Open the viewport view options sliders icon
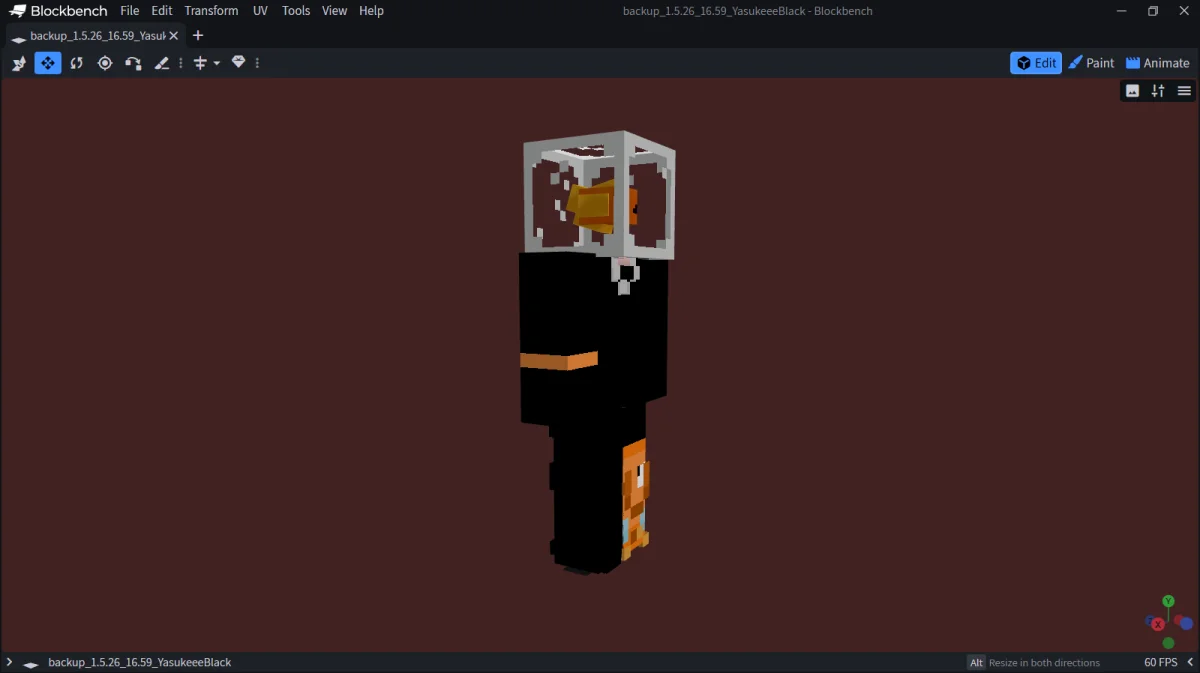Screen dimensions: 1200x673 [1158, 91]
